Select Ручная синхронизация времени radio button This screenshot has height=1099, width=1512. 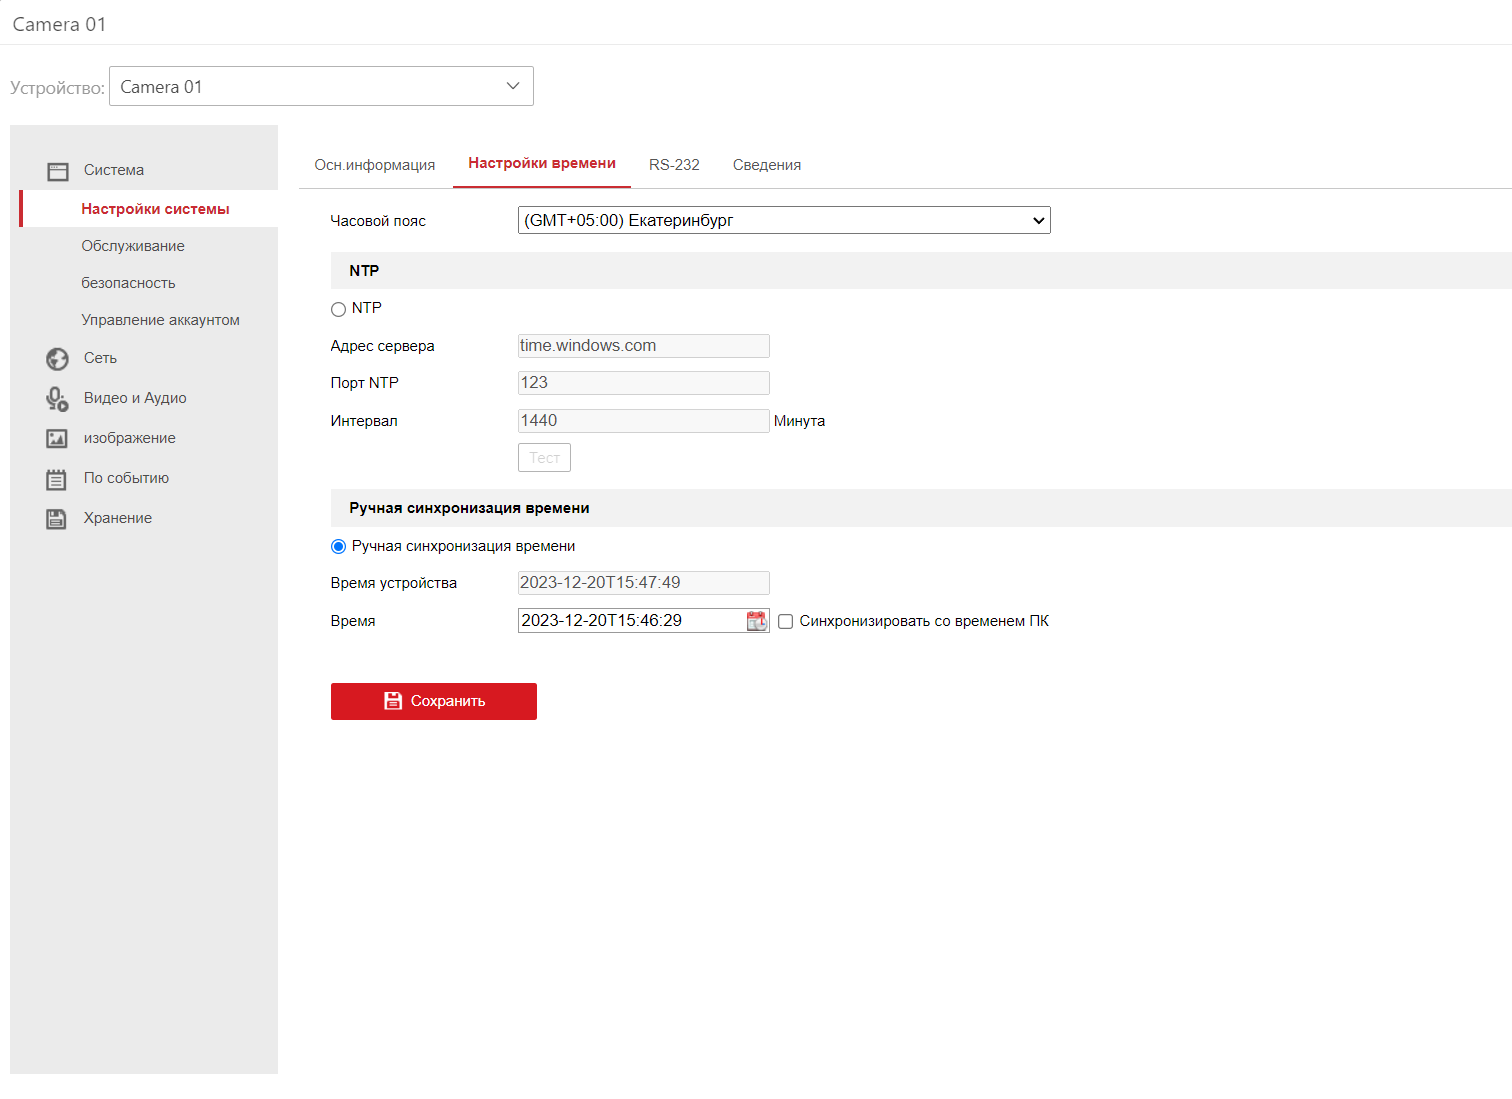(338, 547)
